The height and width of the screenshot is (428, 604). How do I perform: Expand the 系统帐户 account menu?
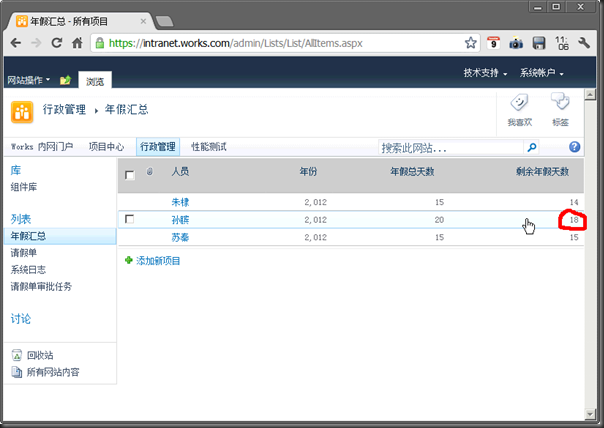coord(541,73)
